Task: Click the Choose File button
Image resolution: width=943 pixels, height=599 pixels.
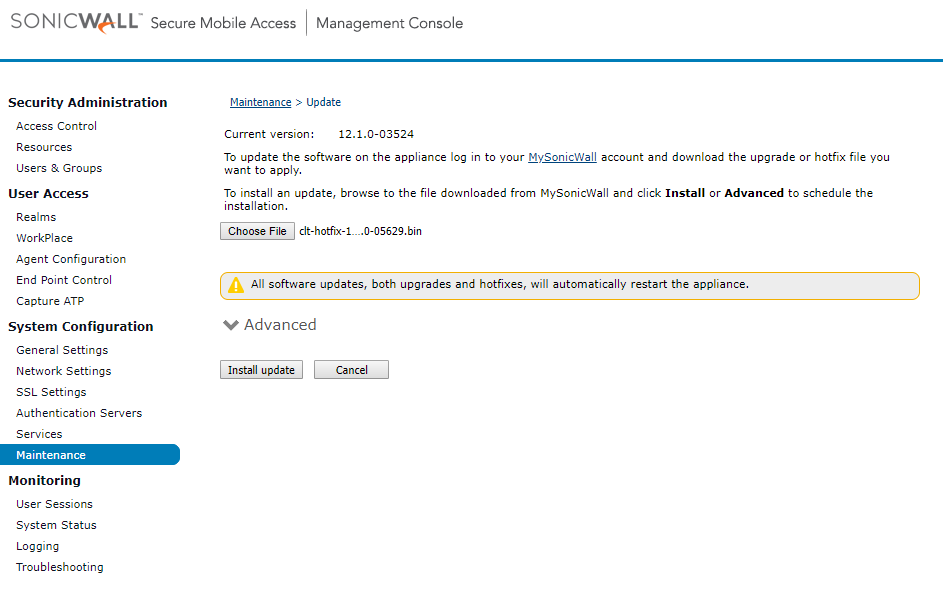Action: point(257,231)
